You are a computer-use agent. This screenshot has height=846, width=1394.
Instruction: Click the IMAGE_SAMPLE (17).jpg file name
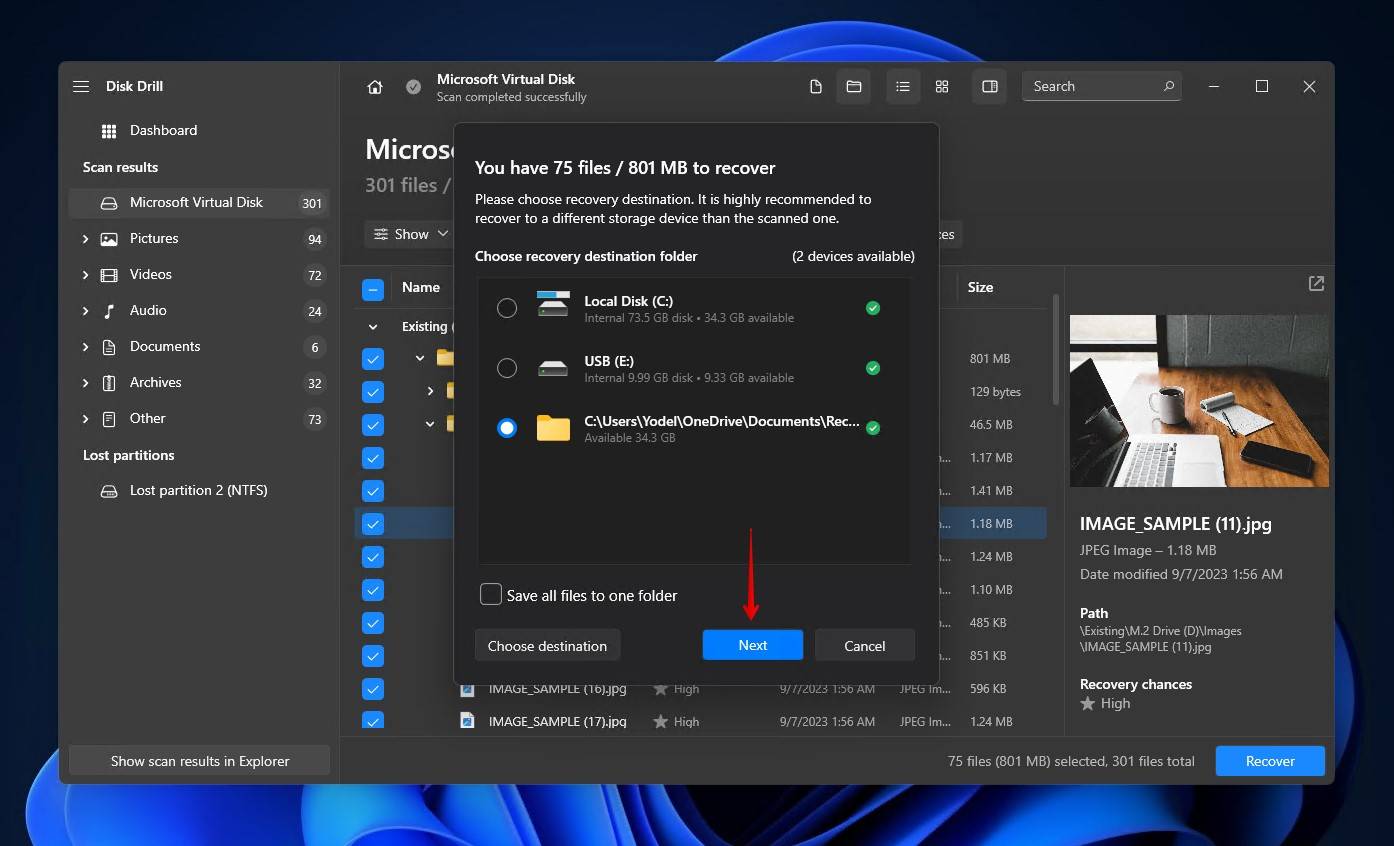558,721
